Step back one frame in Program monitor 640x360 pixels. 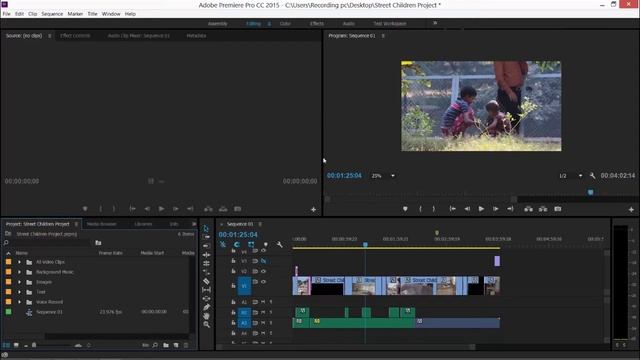pyautogui.click(x=467, y=209)
